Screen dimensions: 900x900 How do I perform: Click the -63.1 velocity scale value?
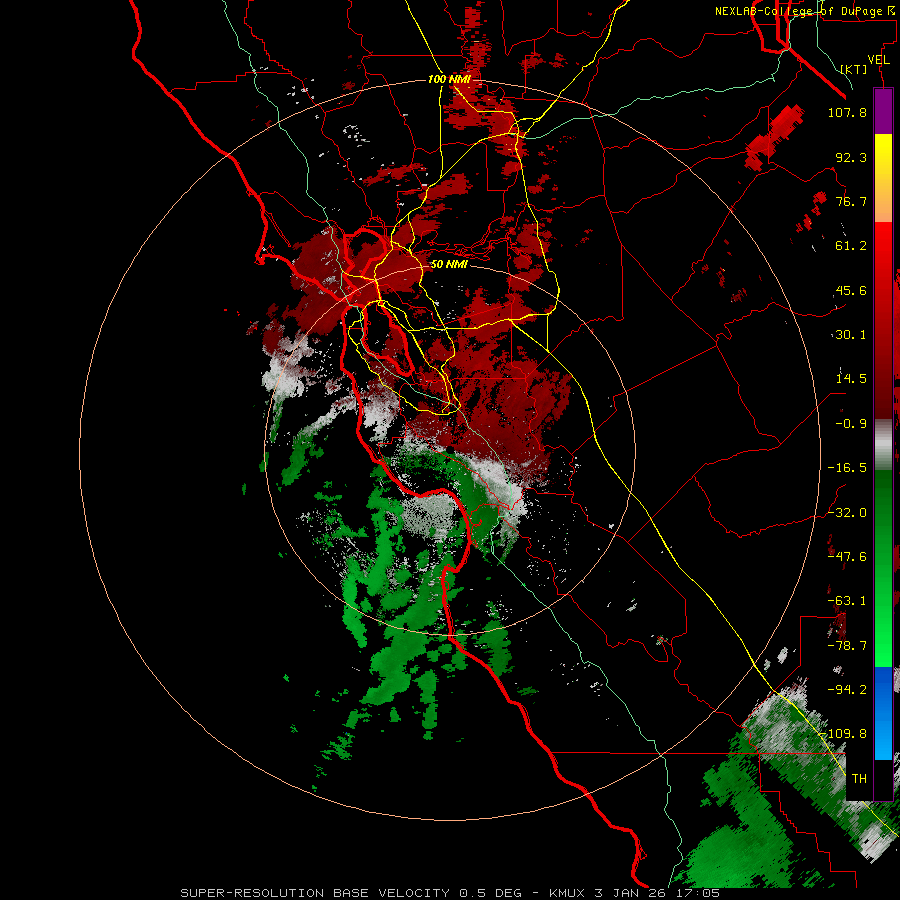click(x=847, y=601)
